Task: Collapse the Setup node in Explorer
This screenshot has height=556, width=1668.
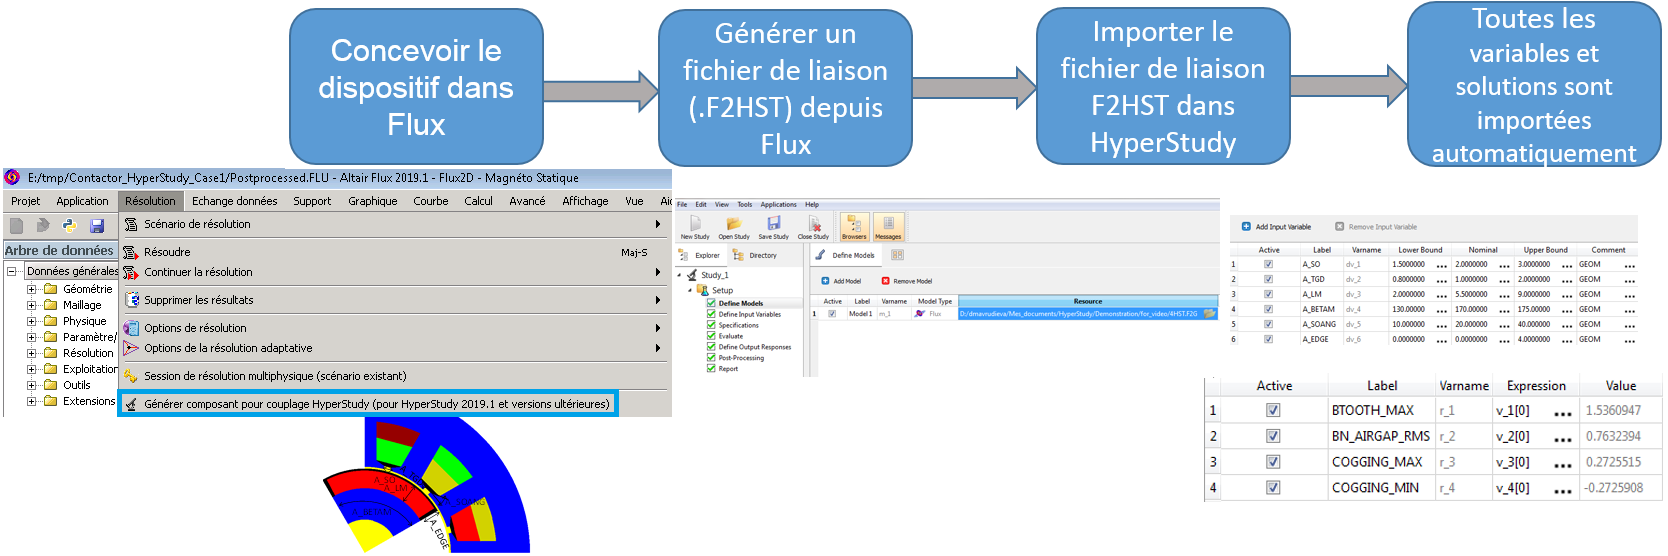Action: tap(690, 290)
